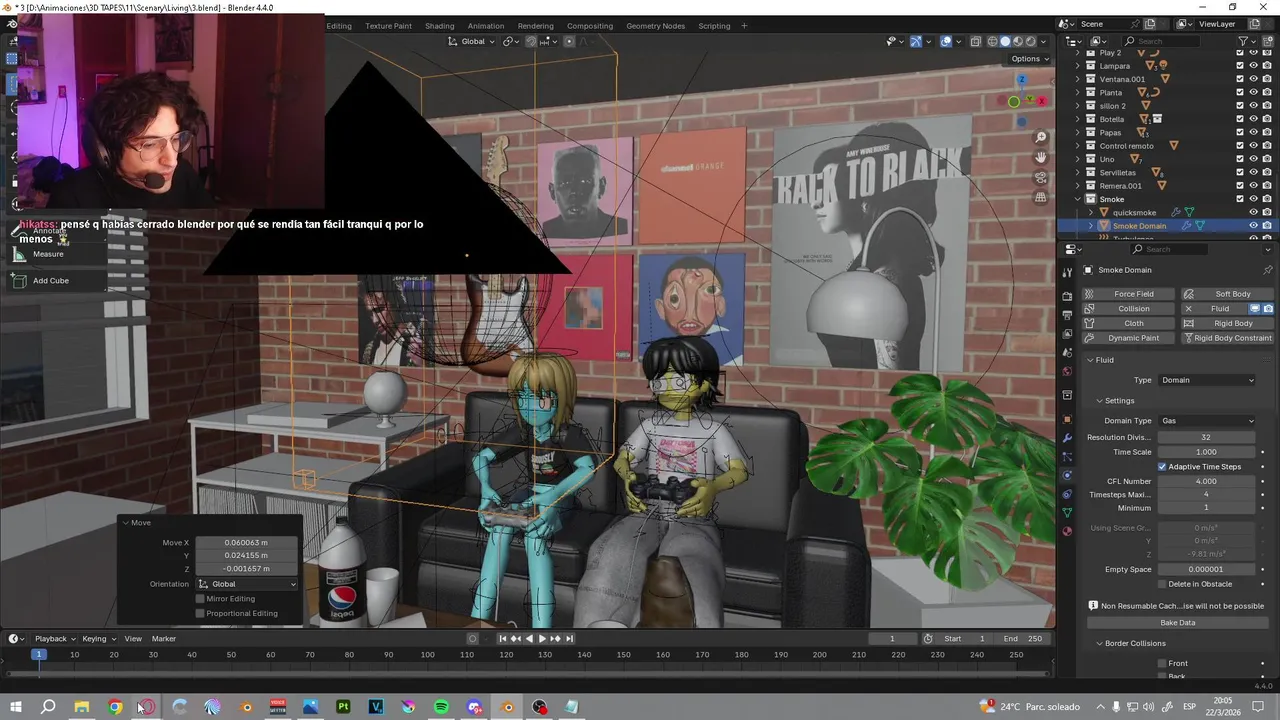Hide the Botella collection eye icon
1280x720 pixels.
coord(1253,119)
